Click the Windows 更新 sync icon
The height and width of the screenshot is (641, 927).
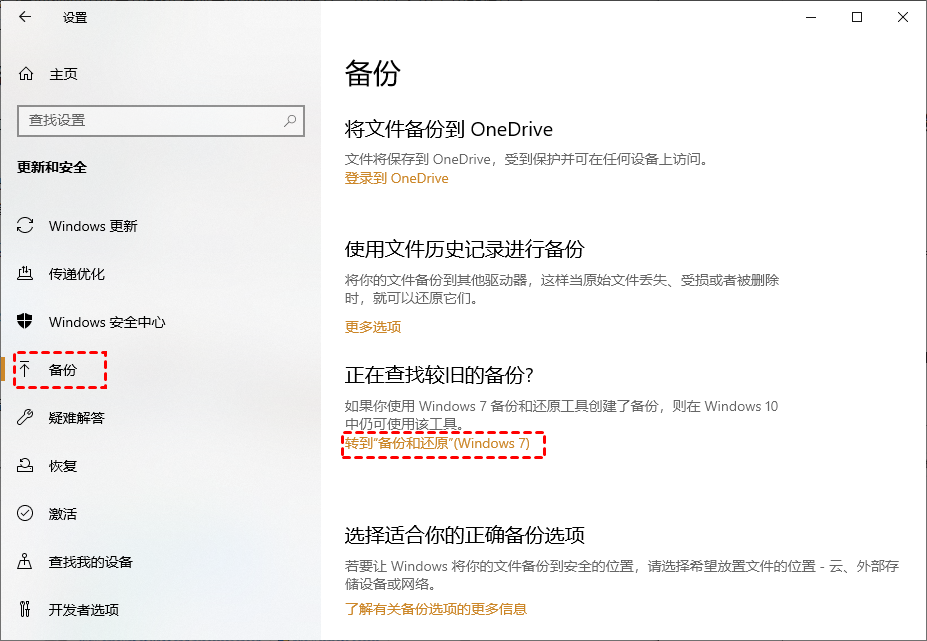pyautogui.click(x=25, y=225)
